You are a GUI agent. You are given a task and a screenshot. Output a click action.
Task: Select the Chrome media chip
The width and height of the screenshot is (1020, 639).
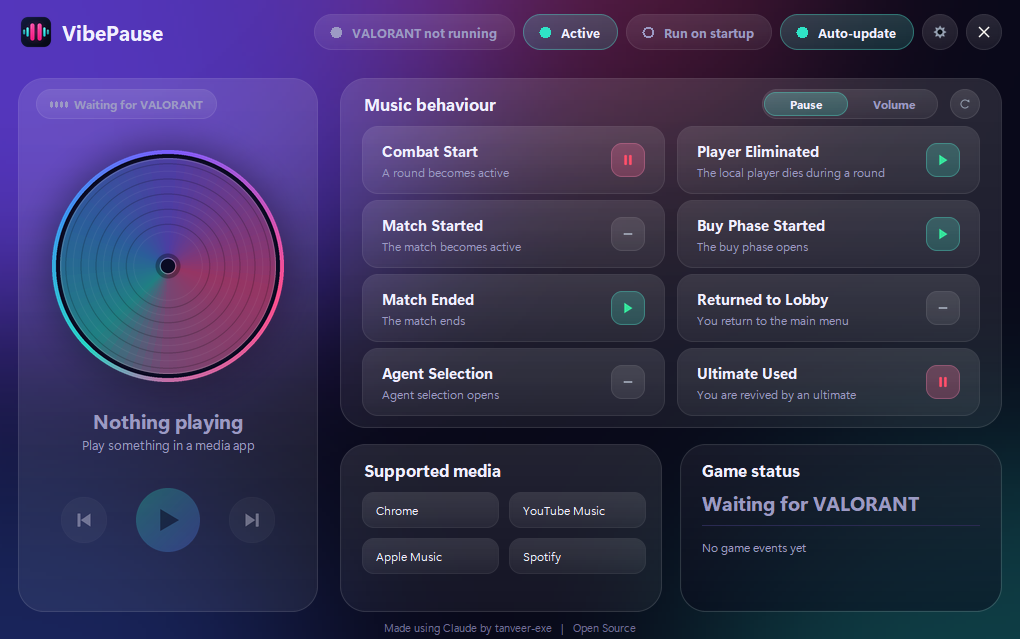click(431, 510)
